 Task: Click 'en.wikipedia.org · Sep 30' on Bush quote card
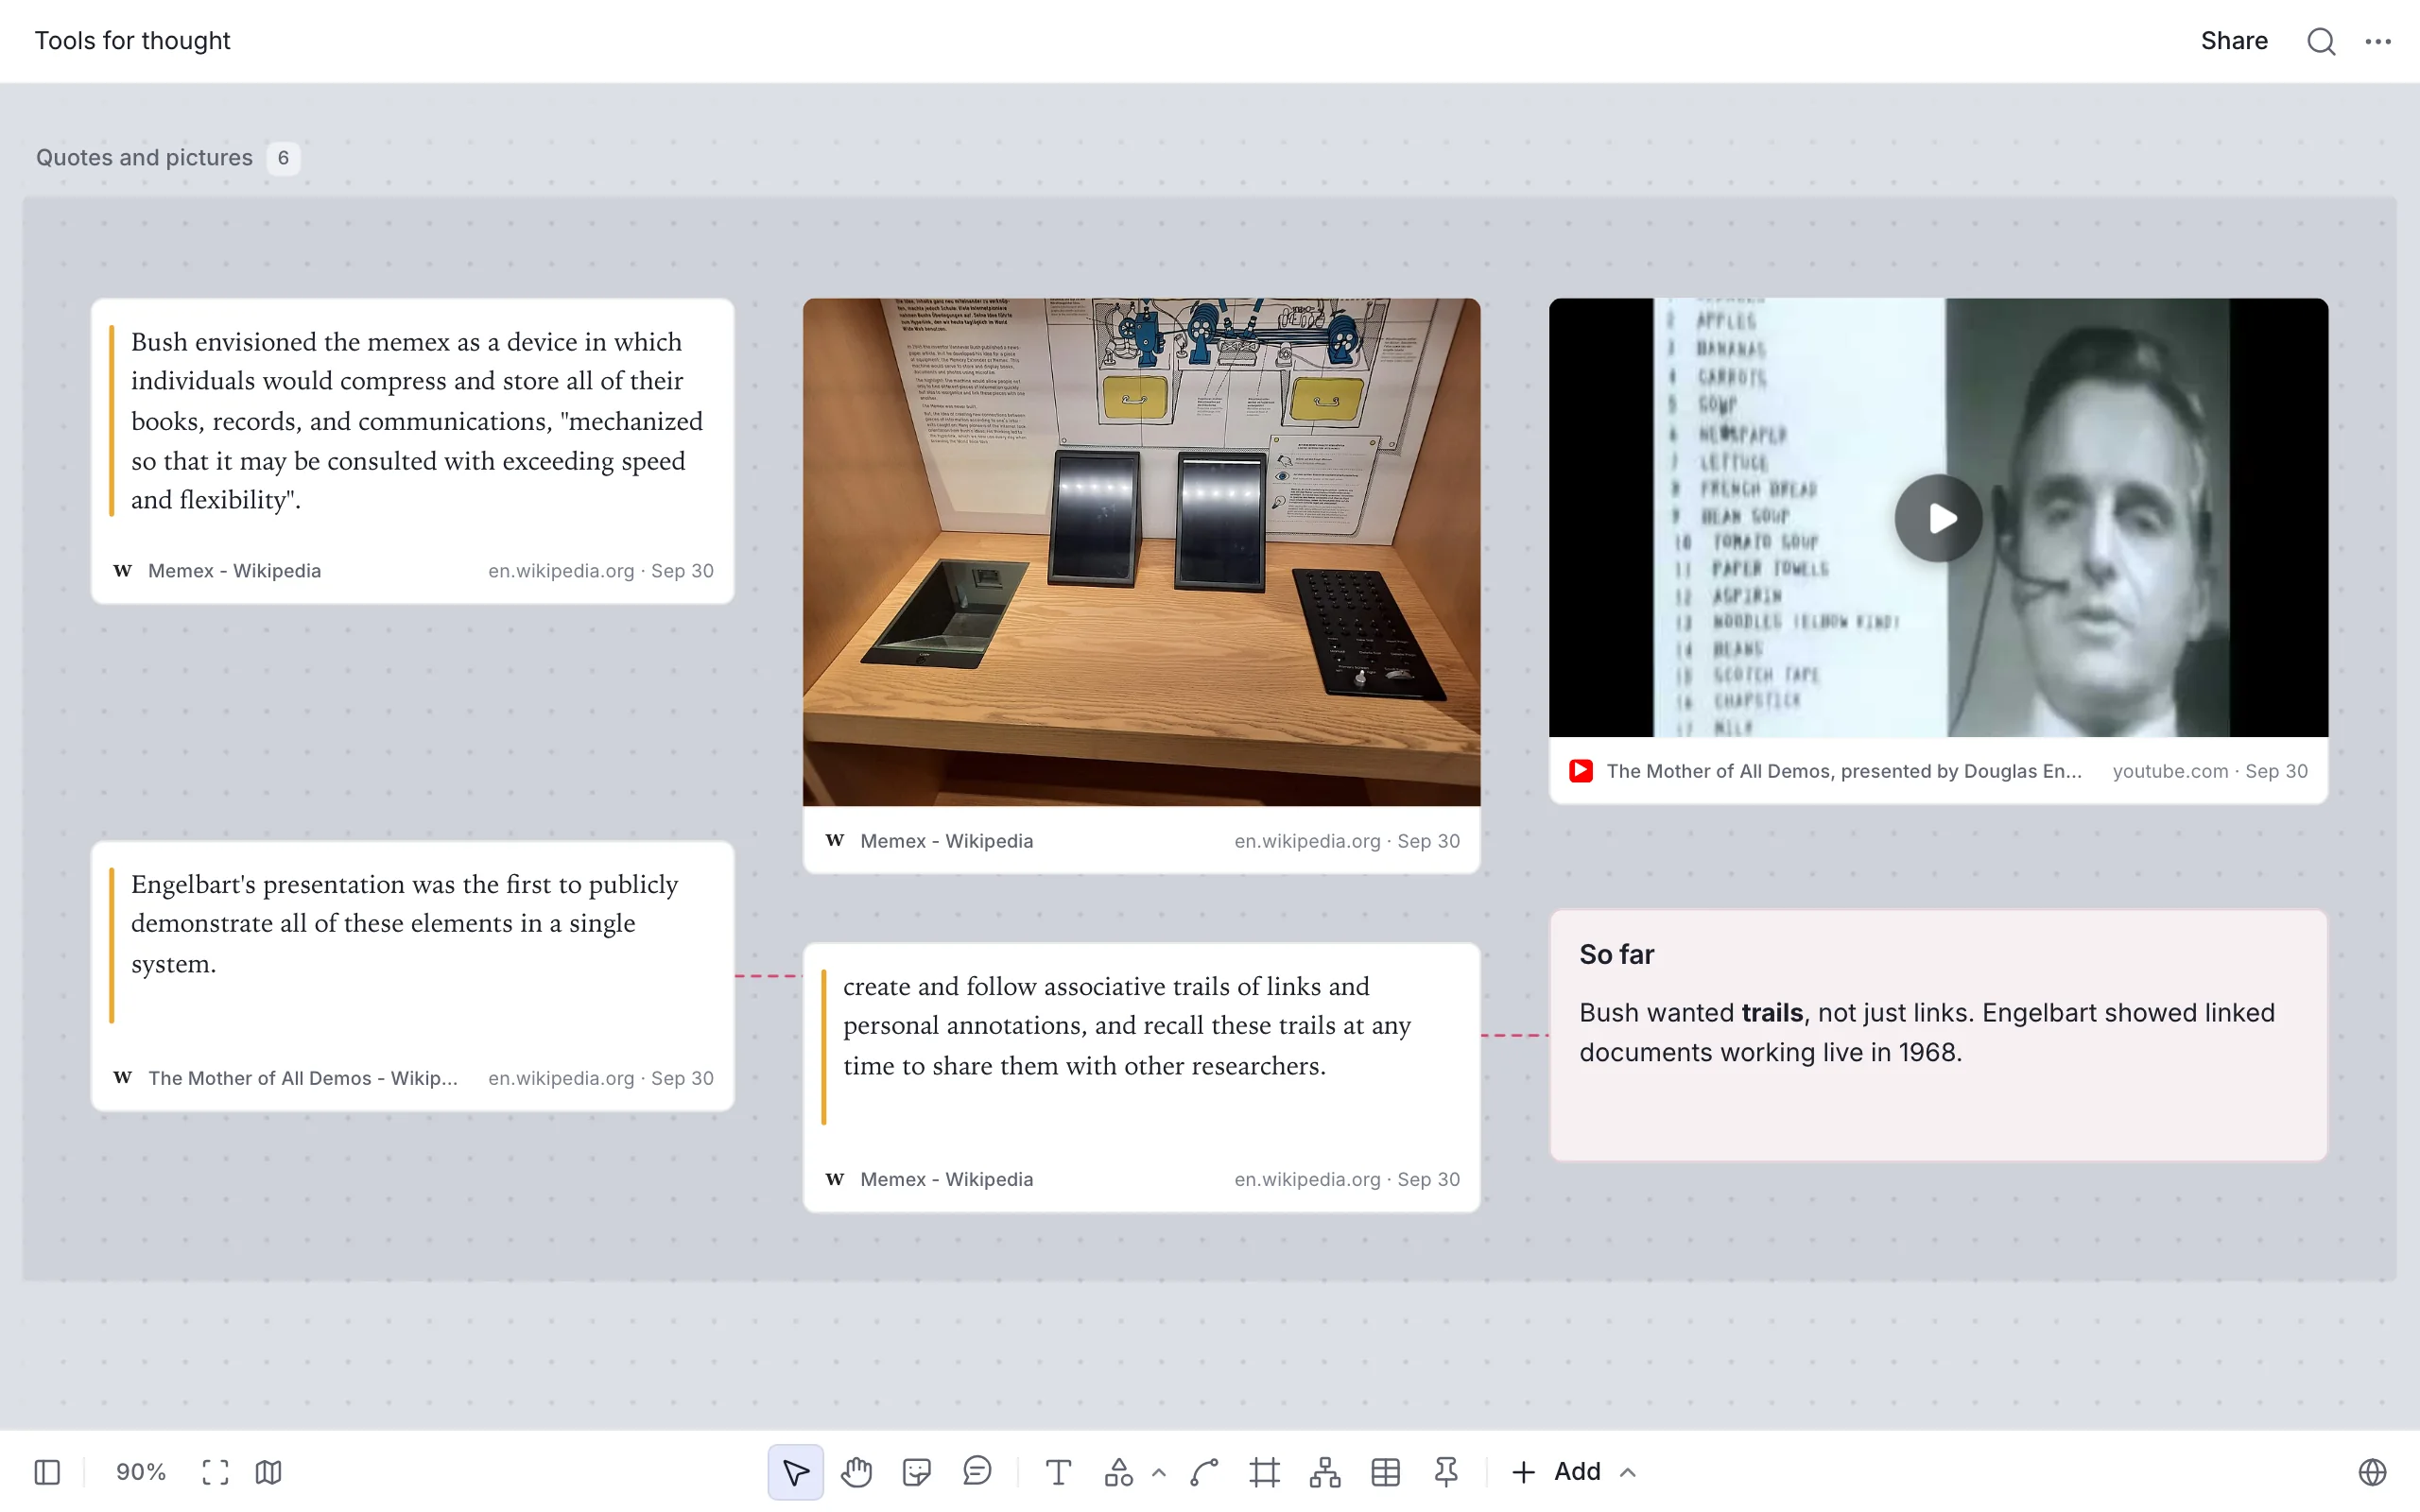click(600, 571)
